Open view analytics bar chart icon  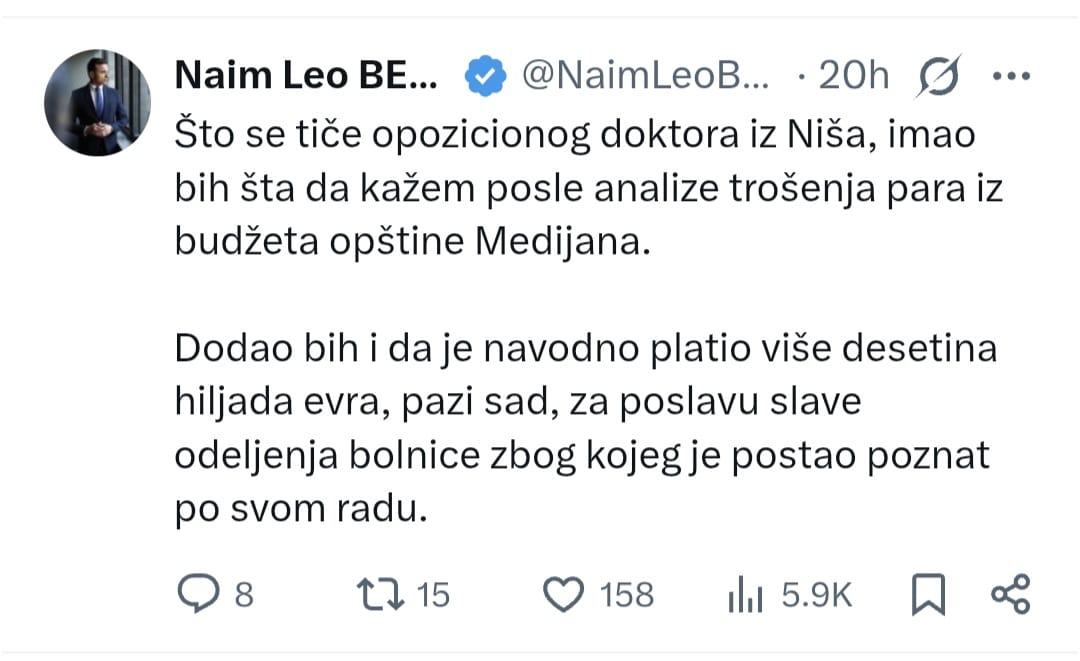pos(745,594)
